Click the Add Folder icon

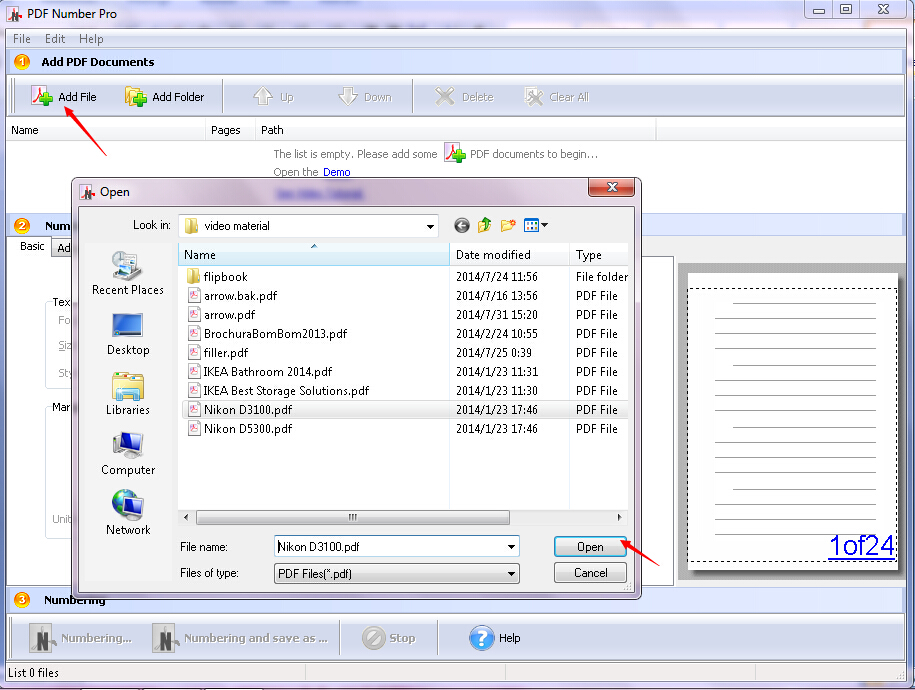click(x=134, y=96)
